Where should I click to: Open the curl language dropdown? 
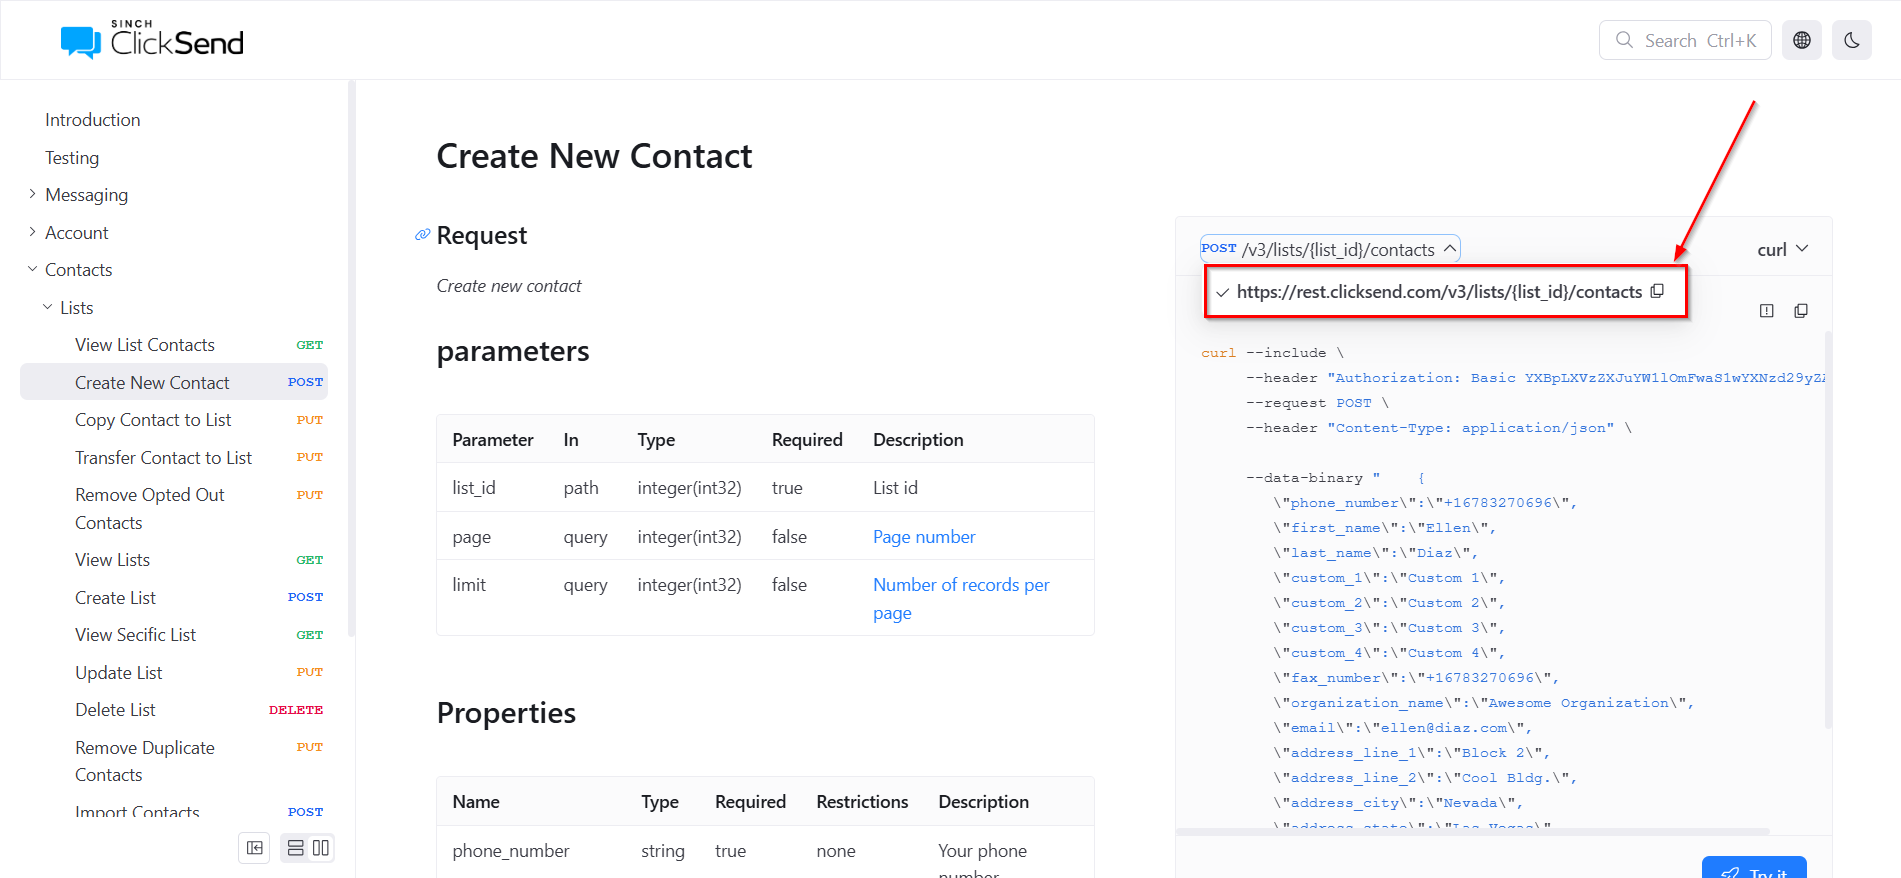coord(1782,249)
